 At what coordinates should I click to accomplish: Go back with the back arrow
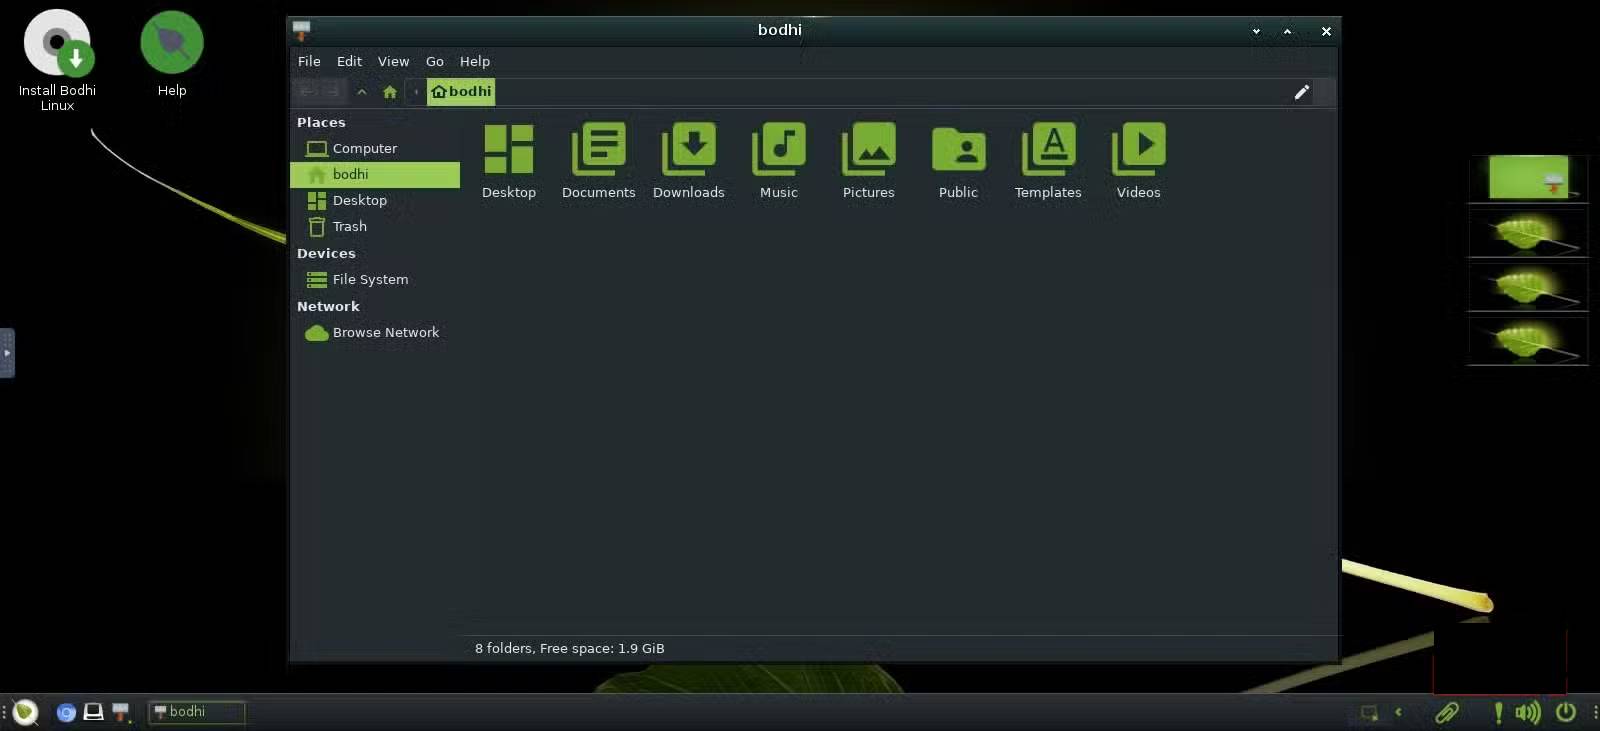click(307, 92)
